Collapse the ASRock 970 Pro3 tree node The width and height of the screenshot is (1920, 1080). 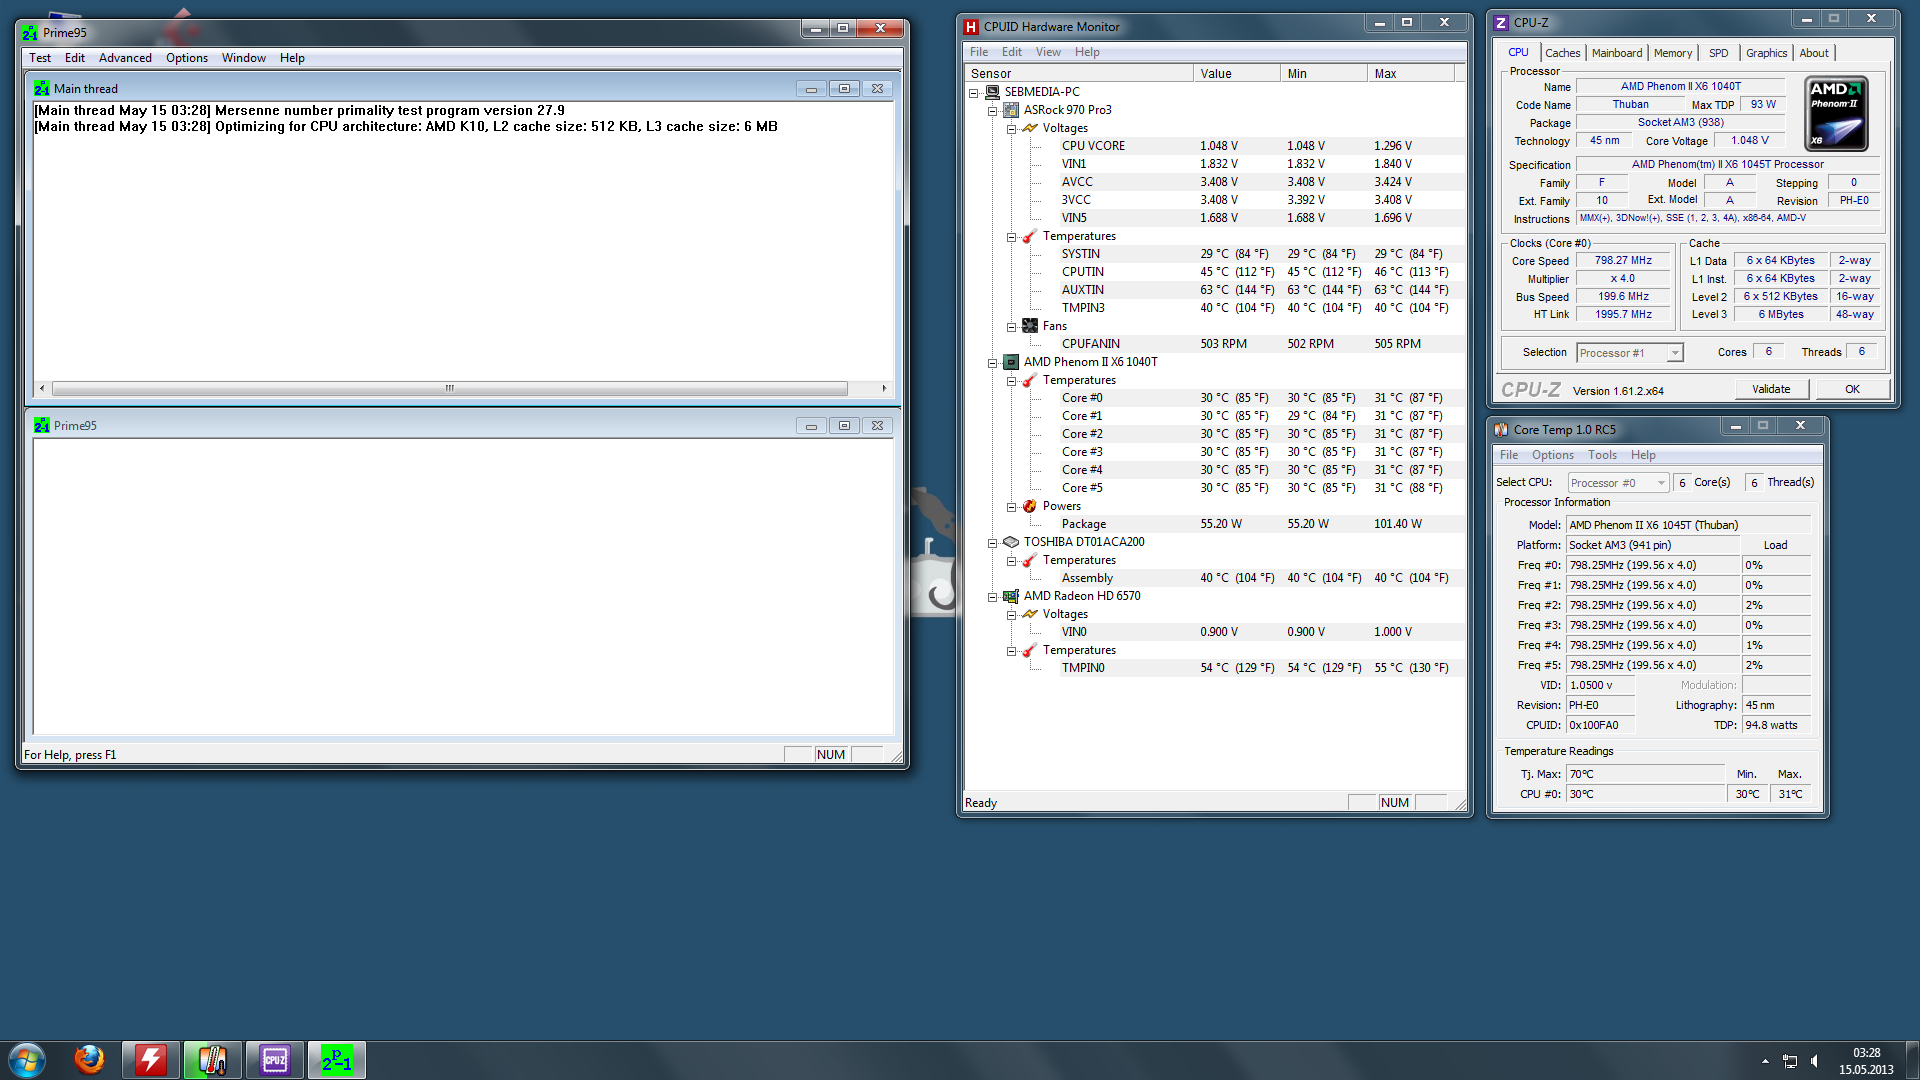point(992,110)
